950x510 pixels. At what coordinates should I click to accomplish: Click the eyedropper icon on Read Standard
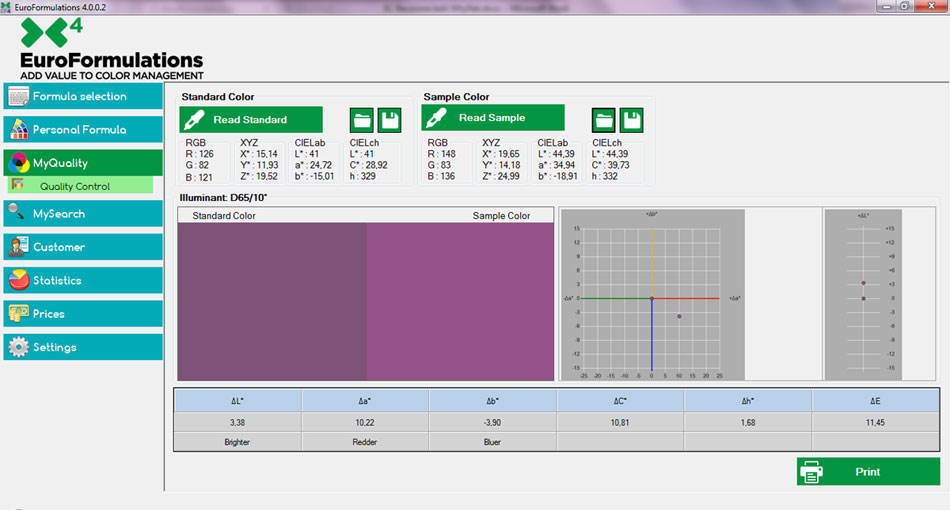(194, 120)
